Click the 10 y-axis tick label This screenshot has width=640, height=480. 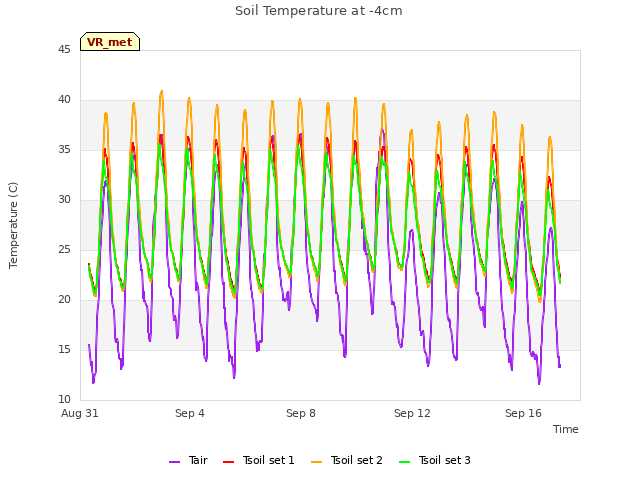pyautogui.click(x=64, y=399)
